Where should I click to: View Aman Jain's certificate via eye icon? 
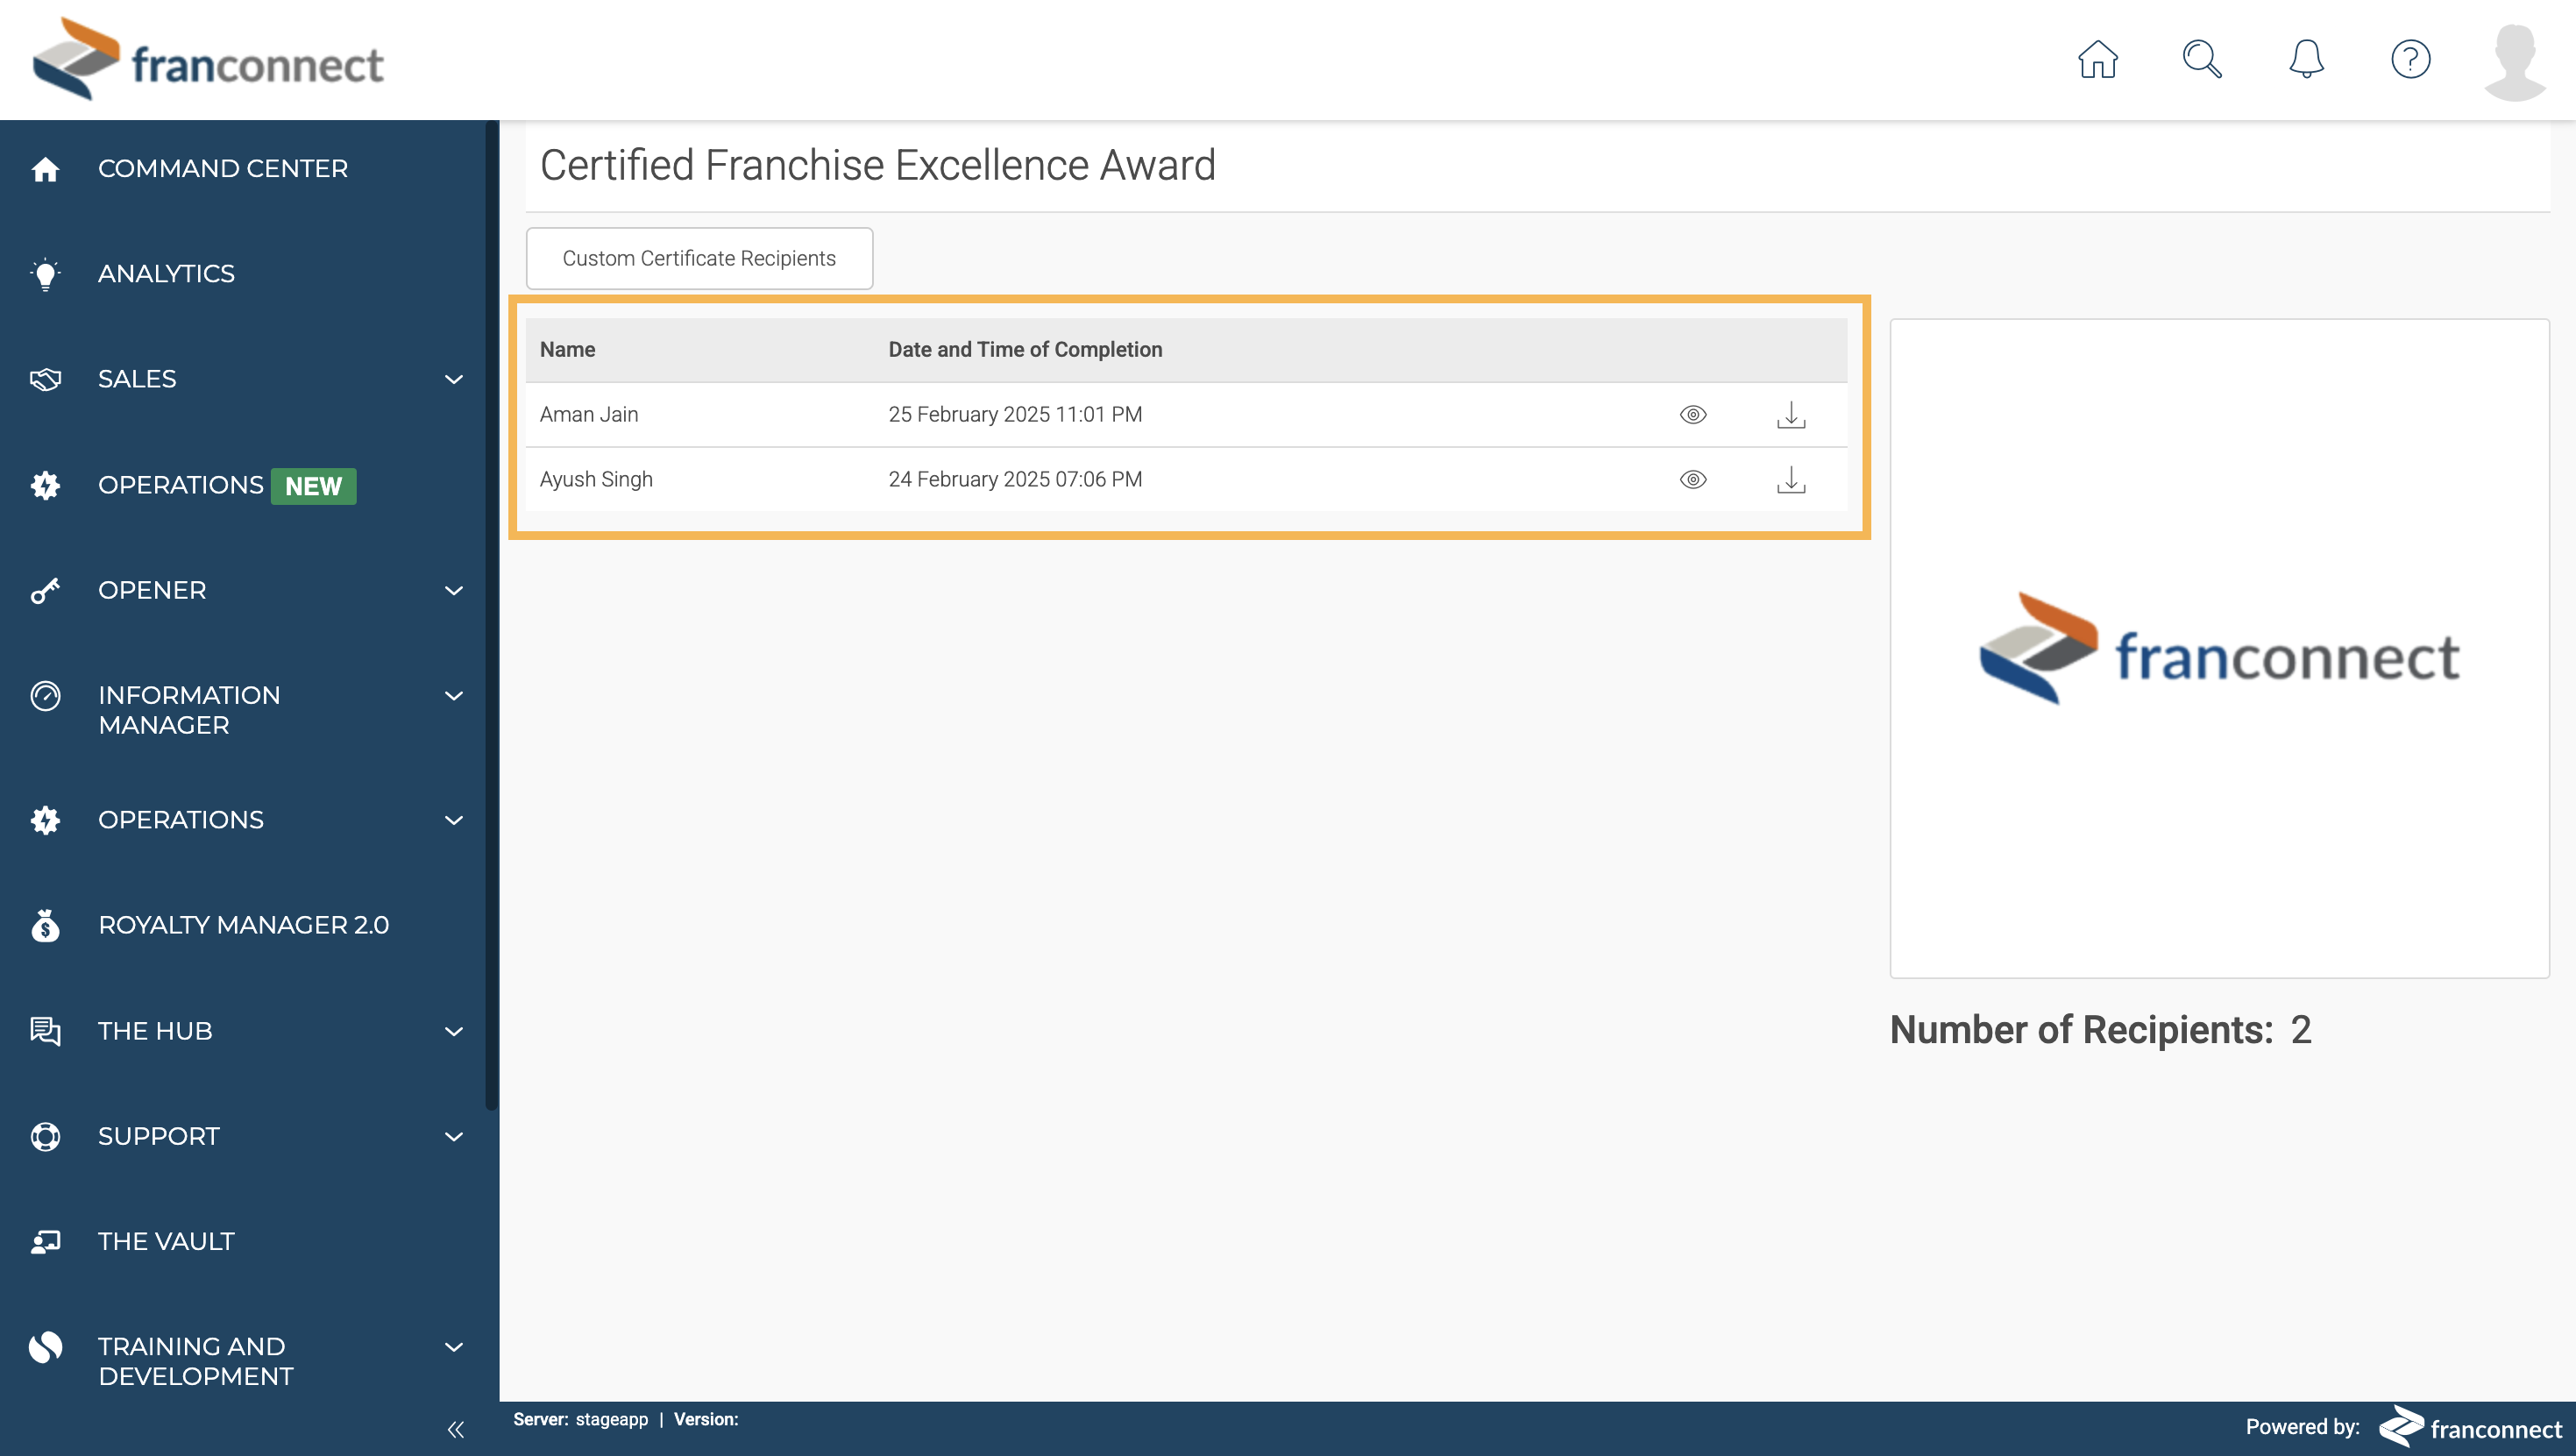(x=1692, y=414)
